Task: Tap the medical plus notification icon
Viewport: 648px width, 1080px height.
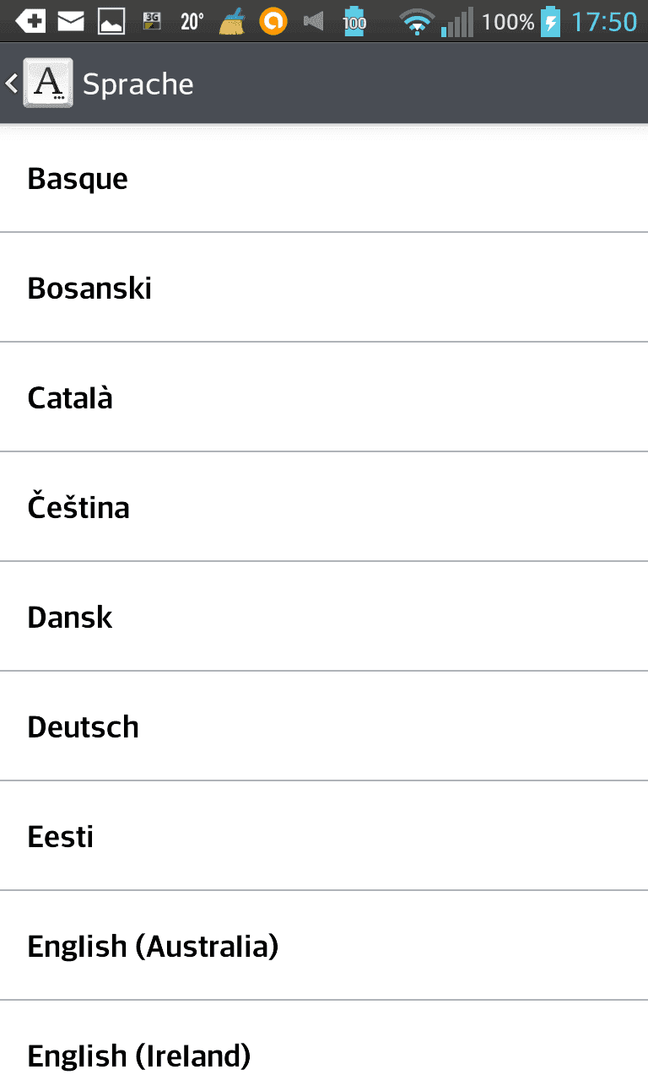Action: click(30, 22)
